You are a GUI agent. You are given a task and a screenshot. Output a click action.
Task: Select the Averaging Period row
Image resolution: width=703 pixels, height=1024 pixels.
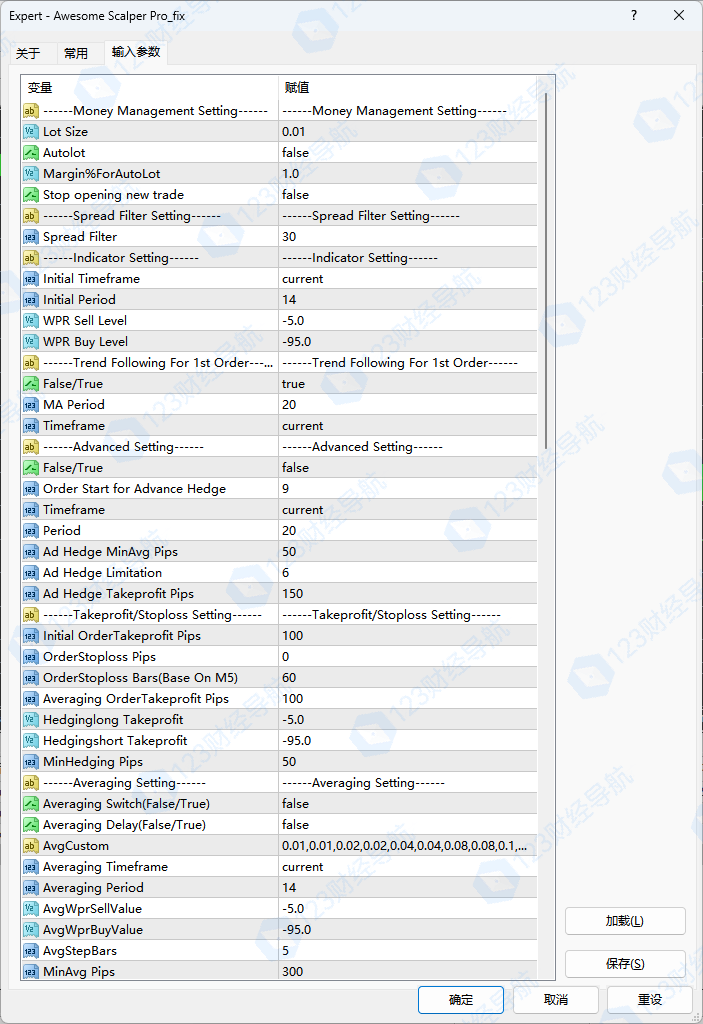(x=280, y=888)
